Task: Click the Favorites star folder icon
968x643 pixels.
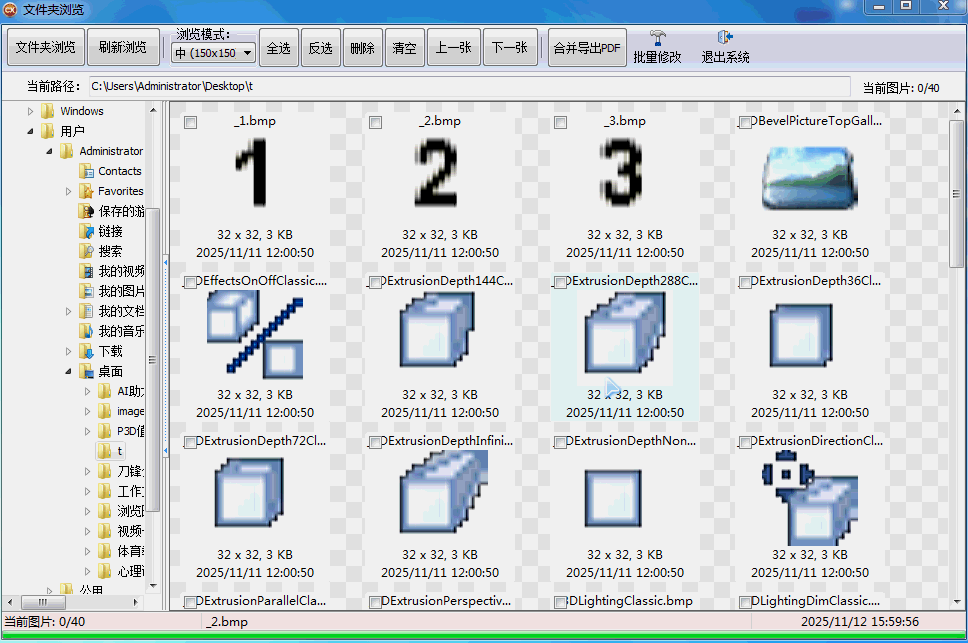Action: pos(86,191)
